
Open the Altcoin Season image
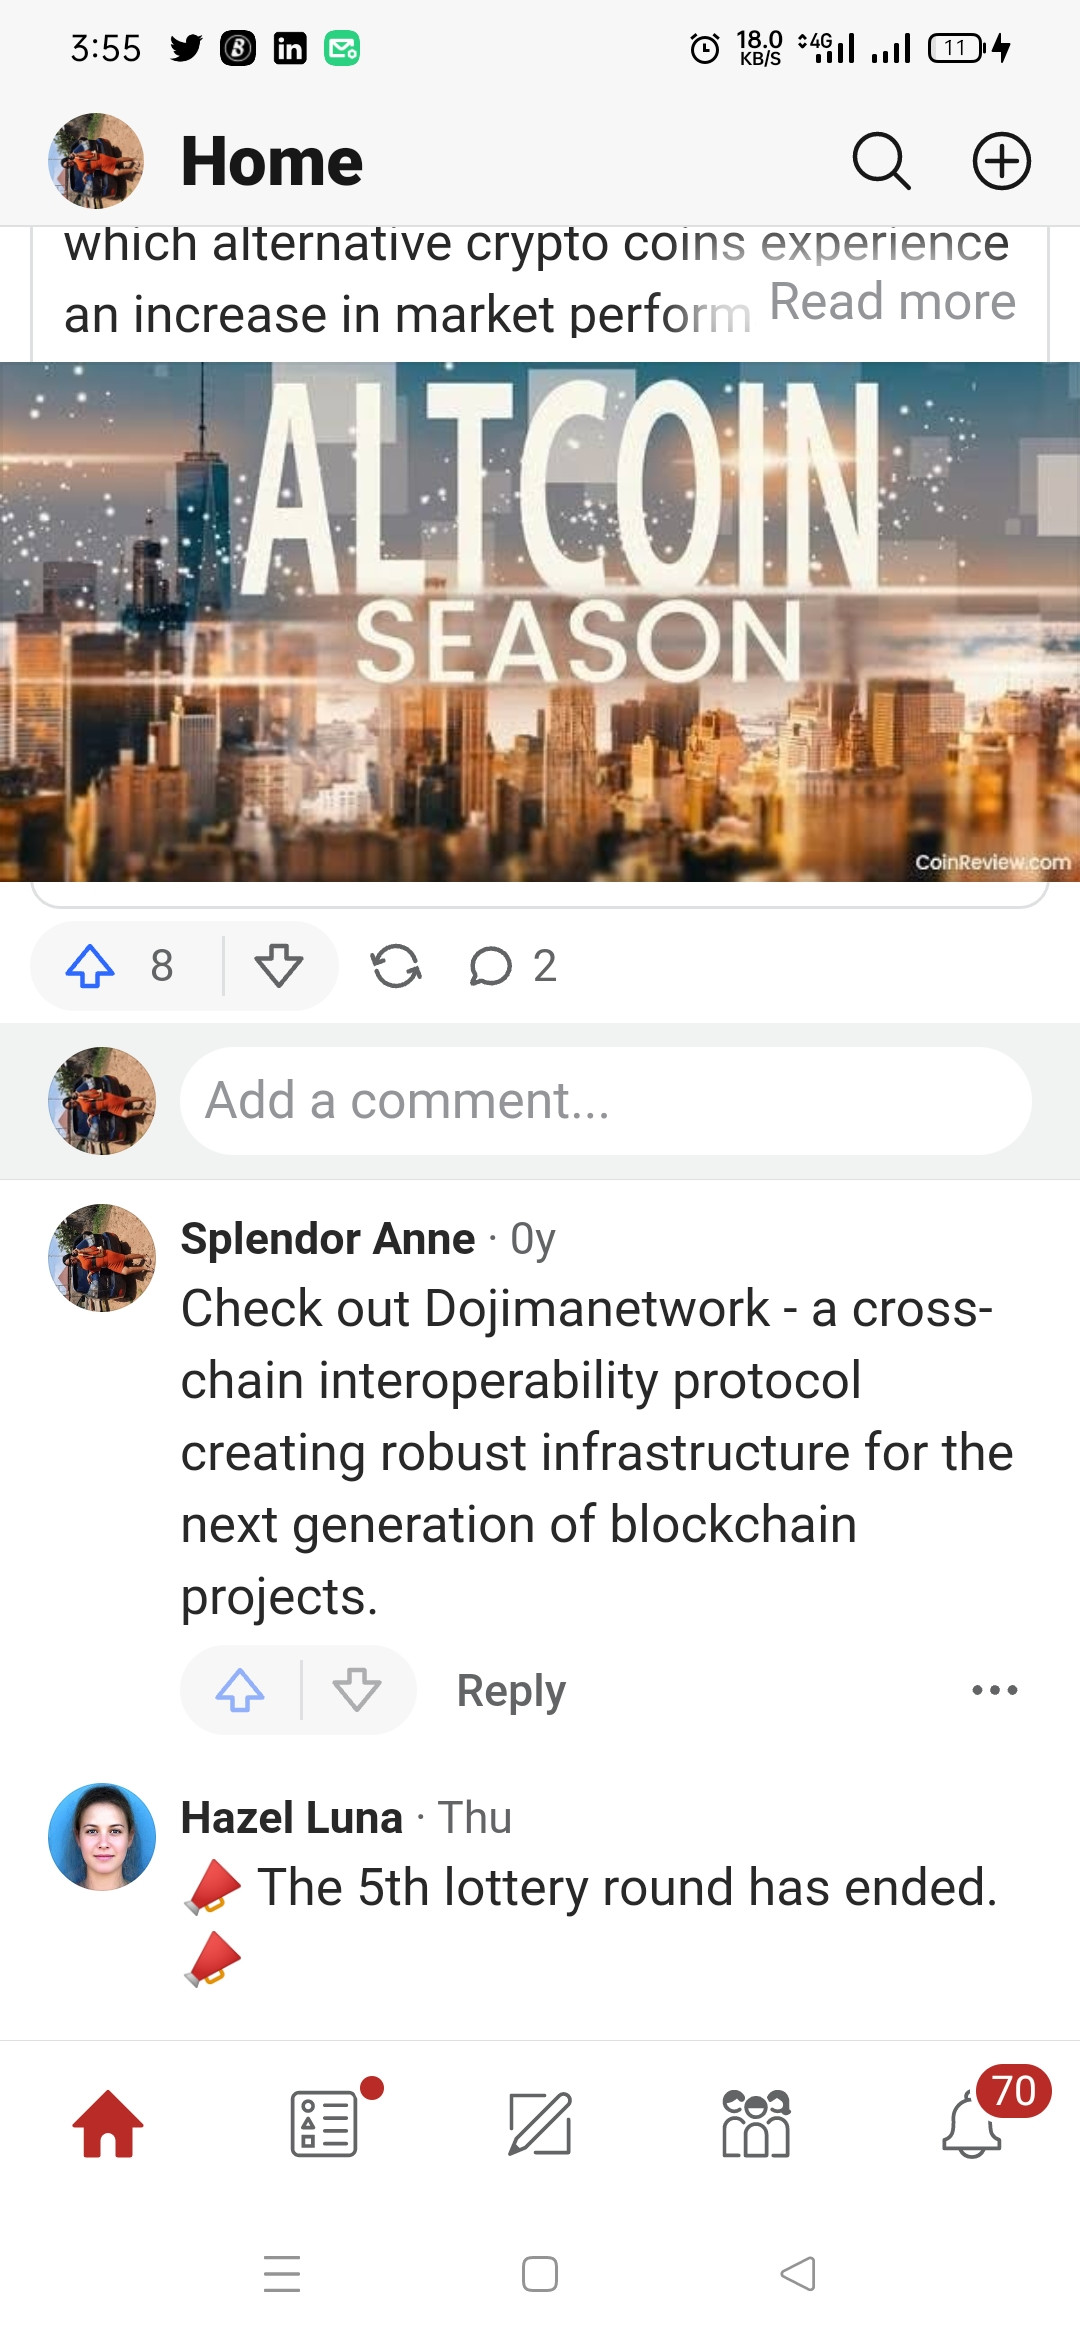(540, 622)
